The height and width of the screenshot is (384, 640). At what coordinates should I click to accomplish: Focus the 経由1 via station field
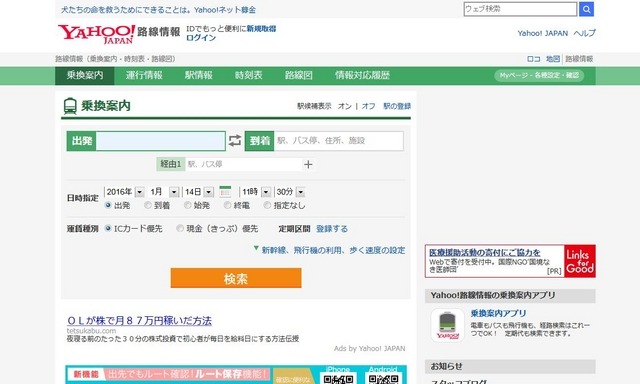tap(244, 164)
